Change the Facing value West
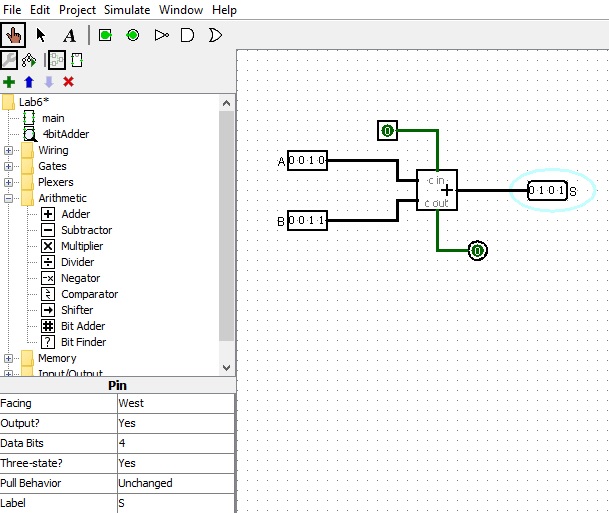This screenshot has height=513, width=609. tap(176, 403)
